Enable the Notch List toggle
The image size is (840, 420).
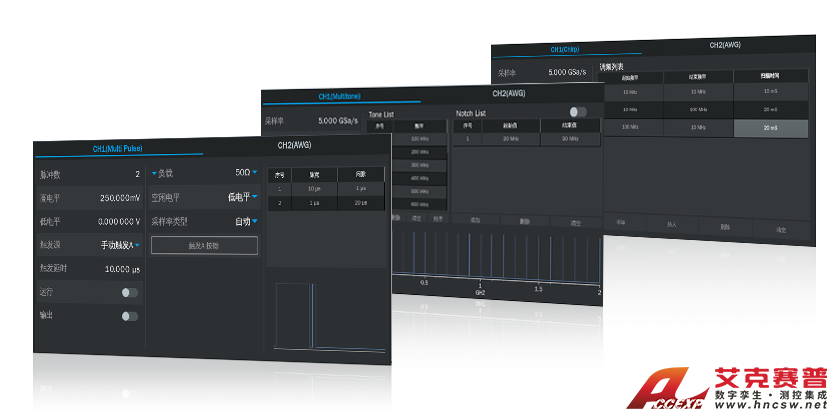(577, 113)
